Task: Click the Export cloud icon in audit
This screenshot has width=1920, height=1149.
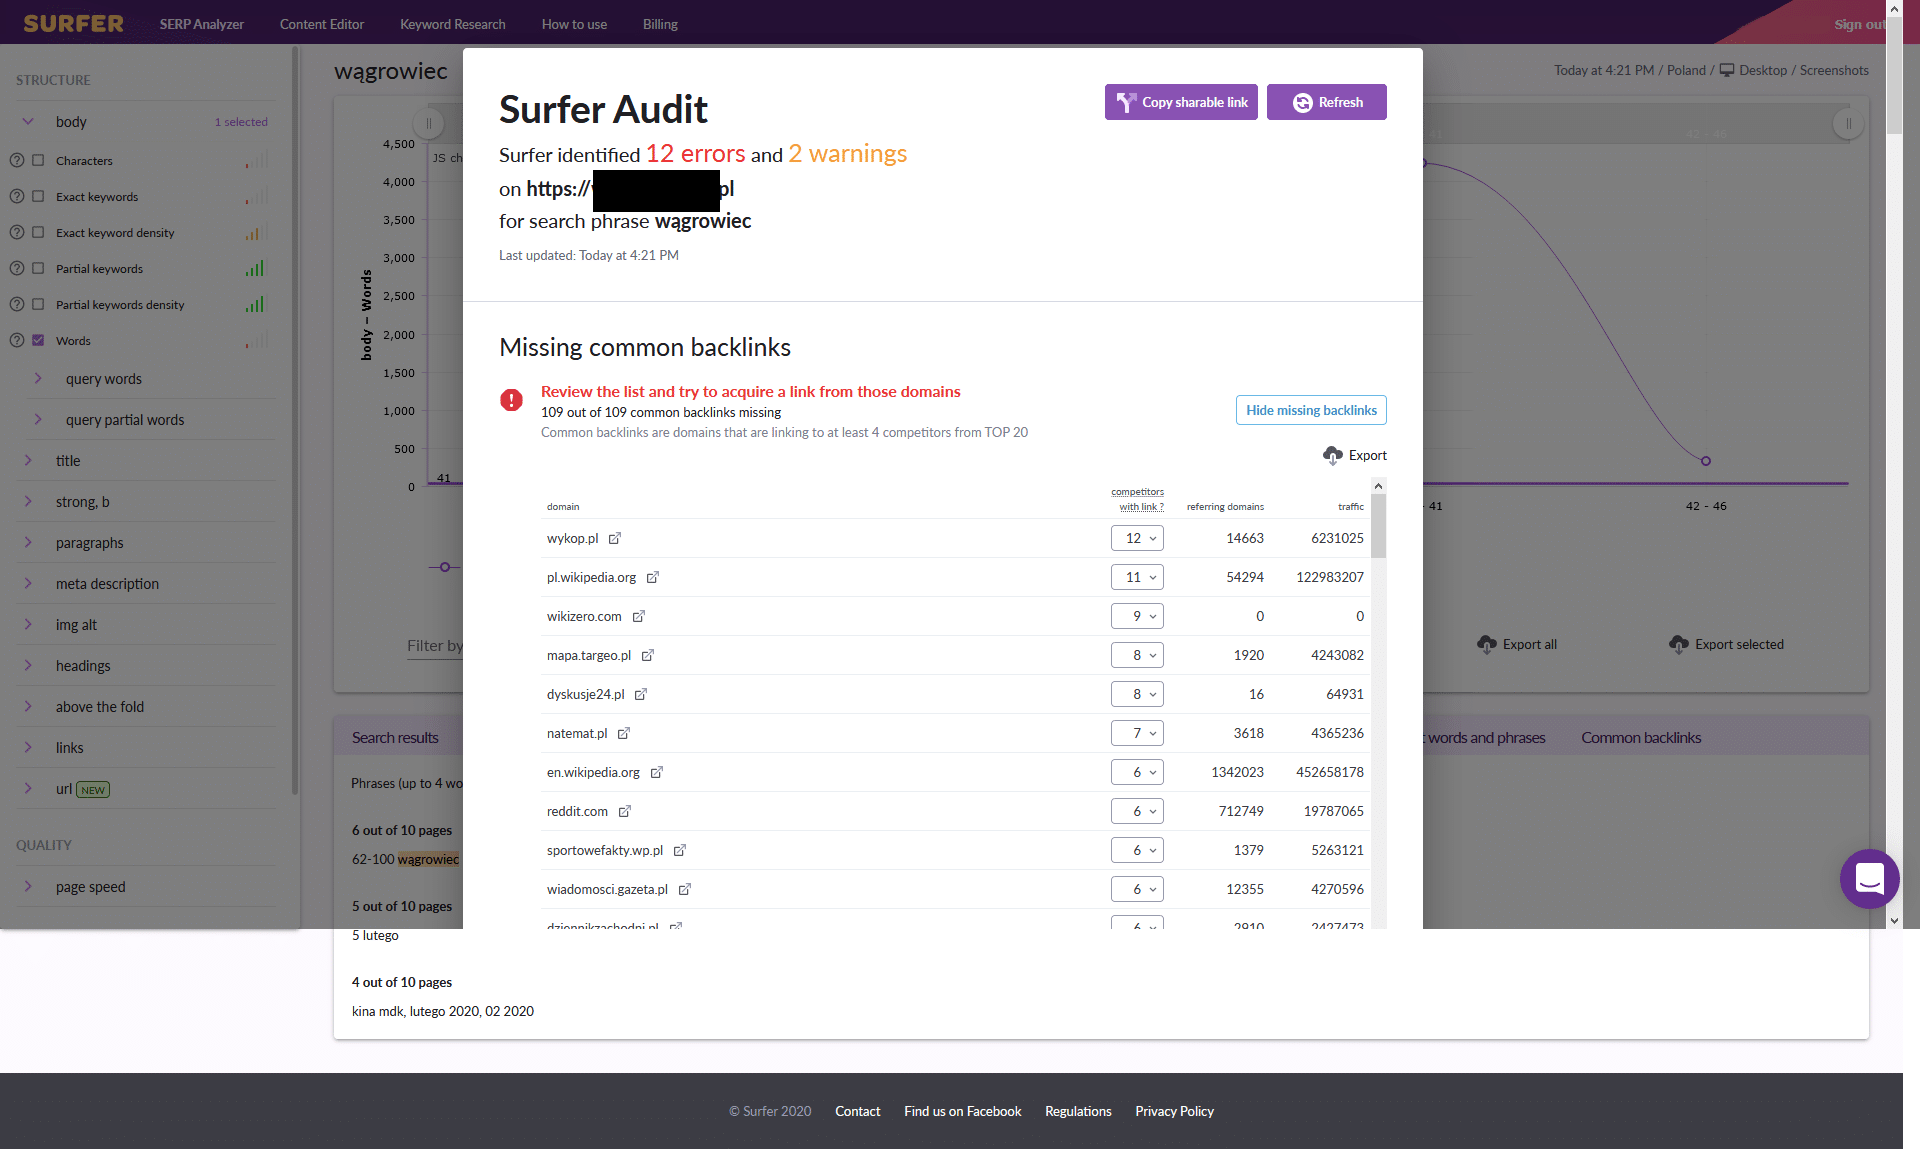Action: click(x=1332, y=455)
